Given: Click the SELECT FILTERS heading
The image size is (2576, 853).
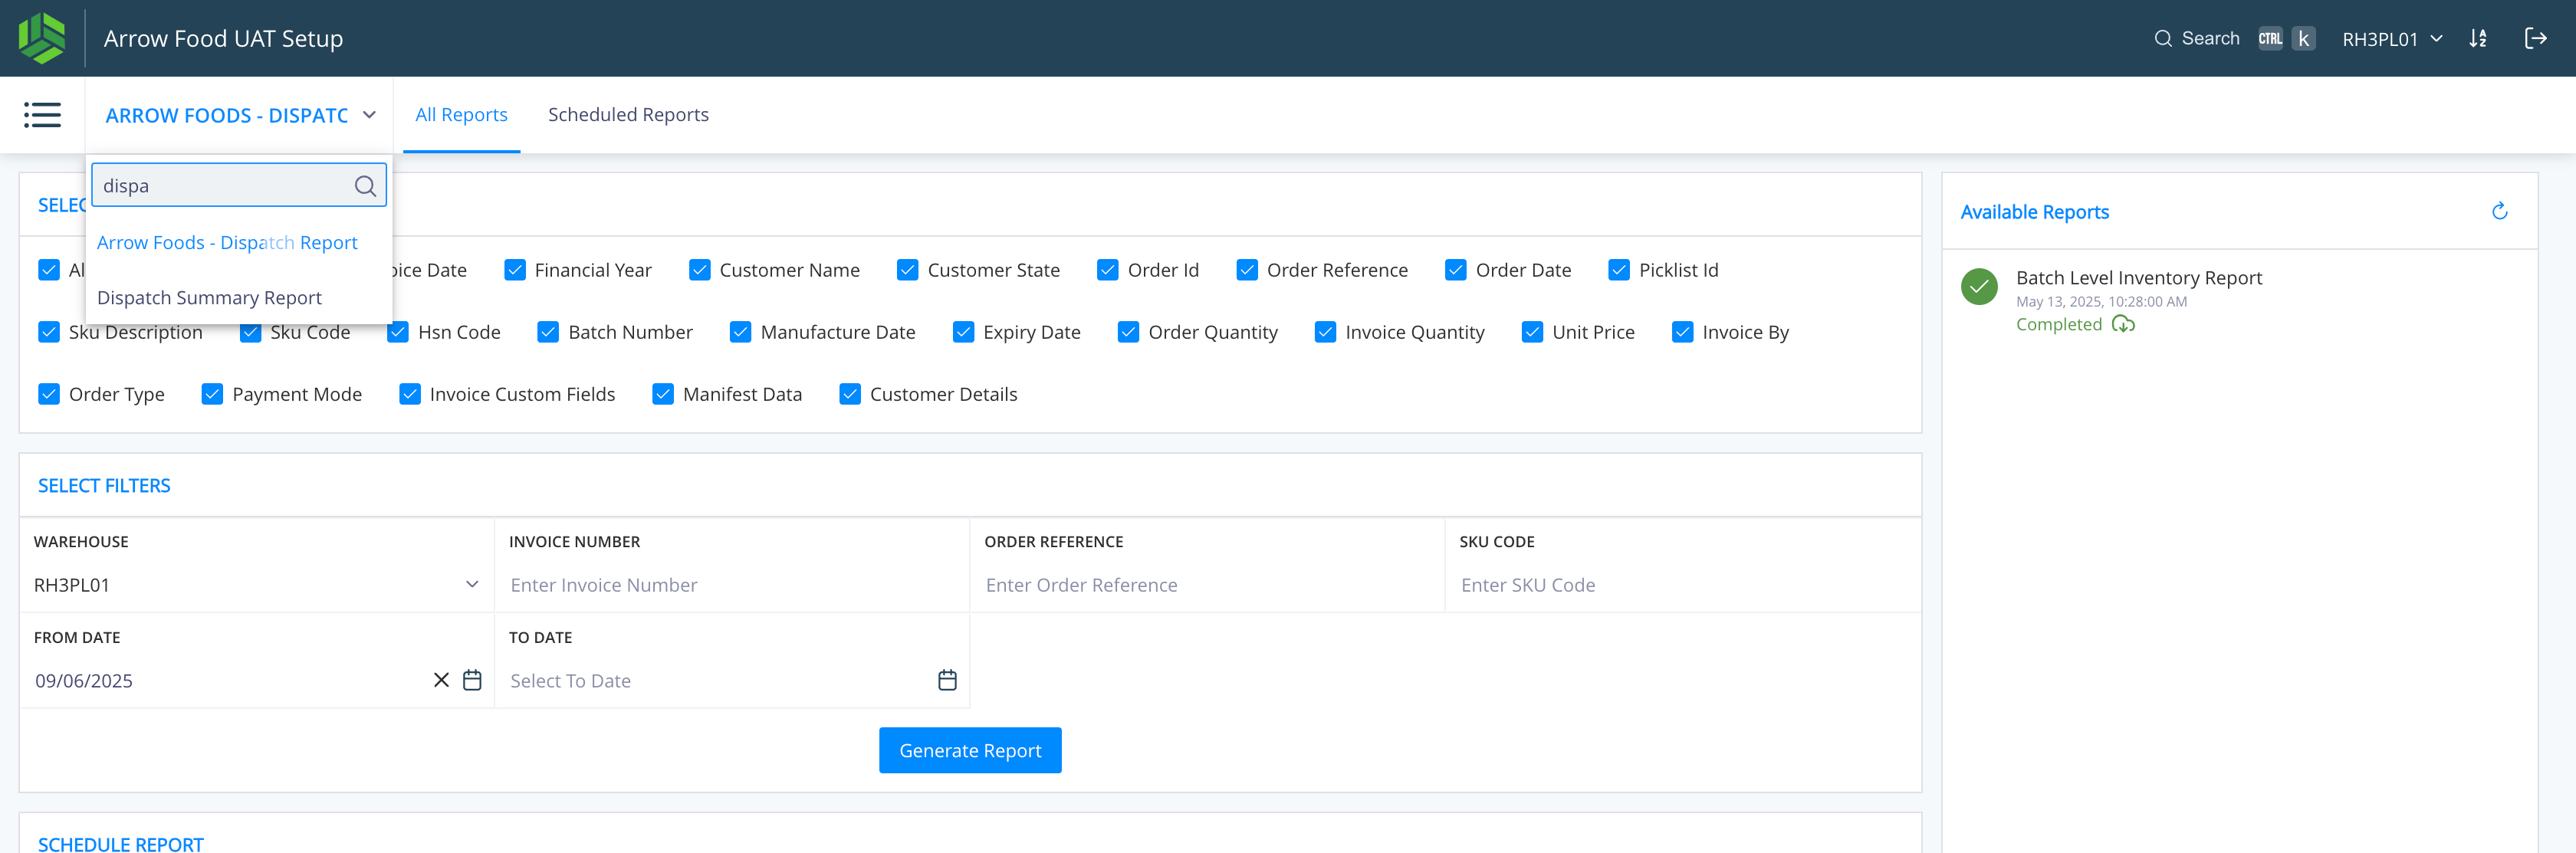Looking at the screenshot, I should pos(104,486).
